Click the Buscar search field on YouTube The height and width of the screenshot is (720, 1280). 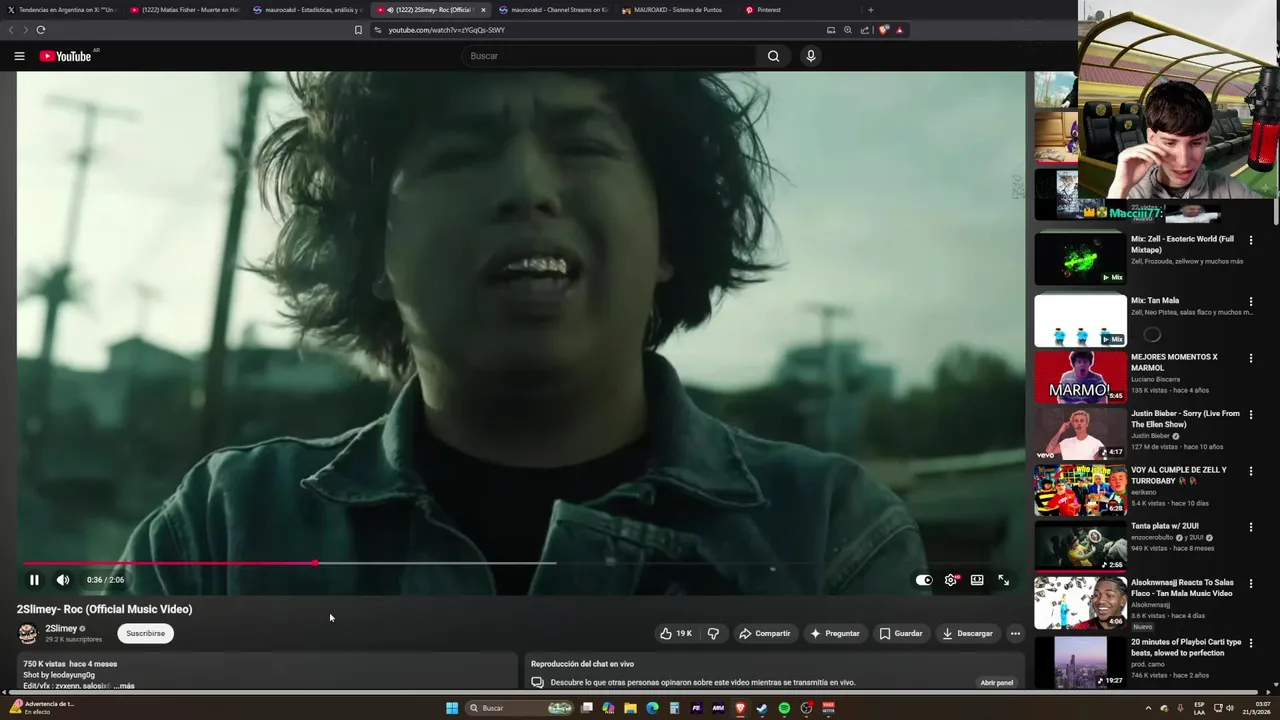(x=610, y=56)
